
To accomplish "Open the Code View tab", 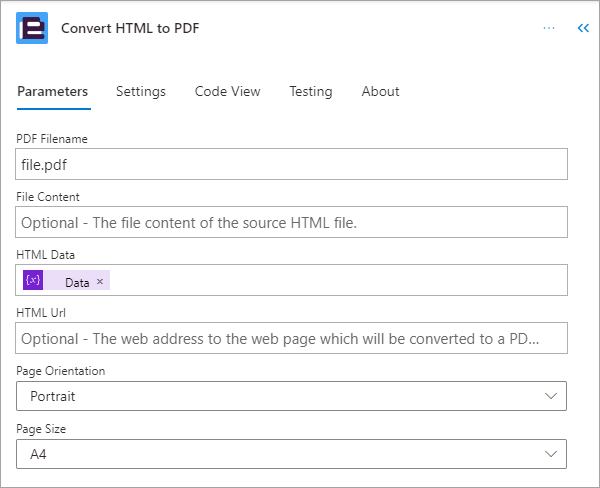I will pyautogui.click(x=228, y=91).
